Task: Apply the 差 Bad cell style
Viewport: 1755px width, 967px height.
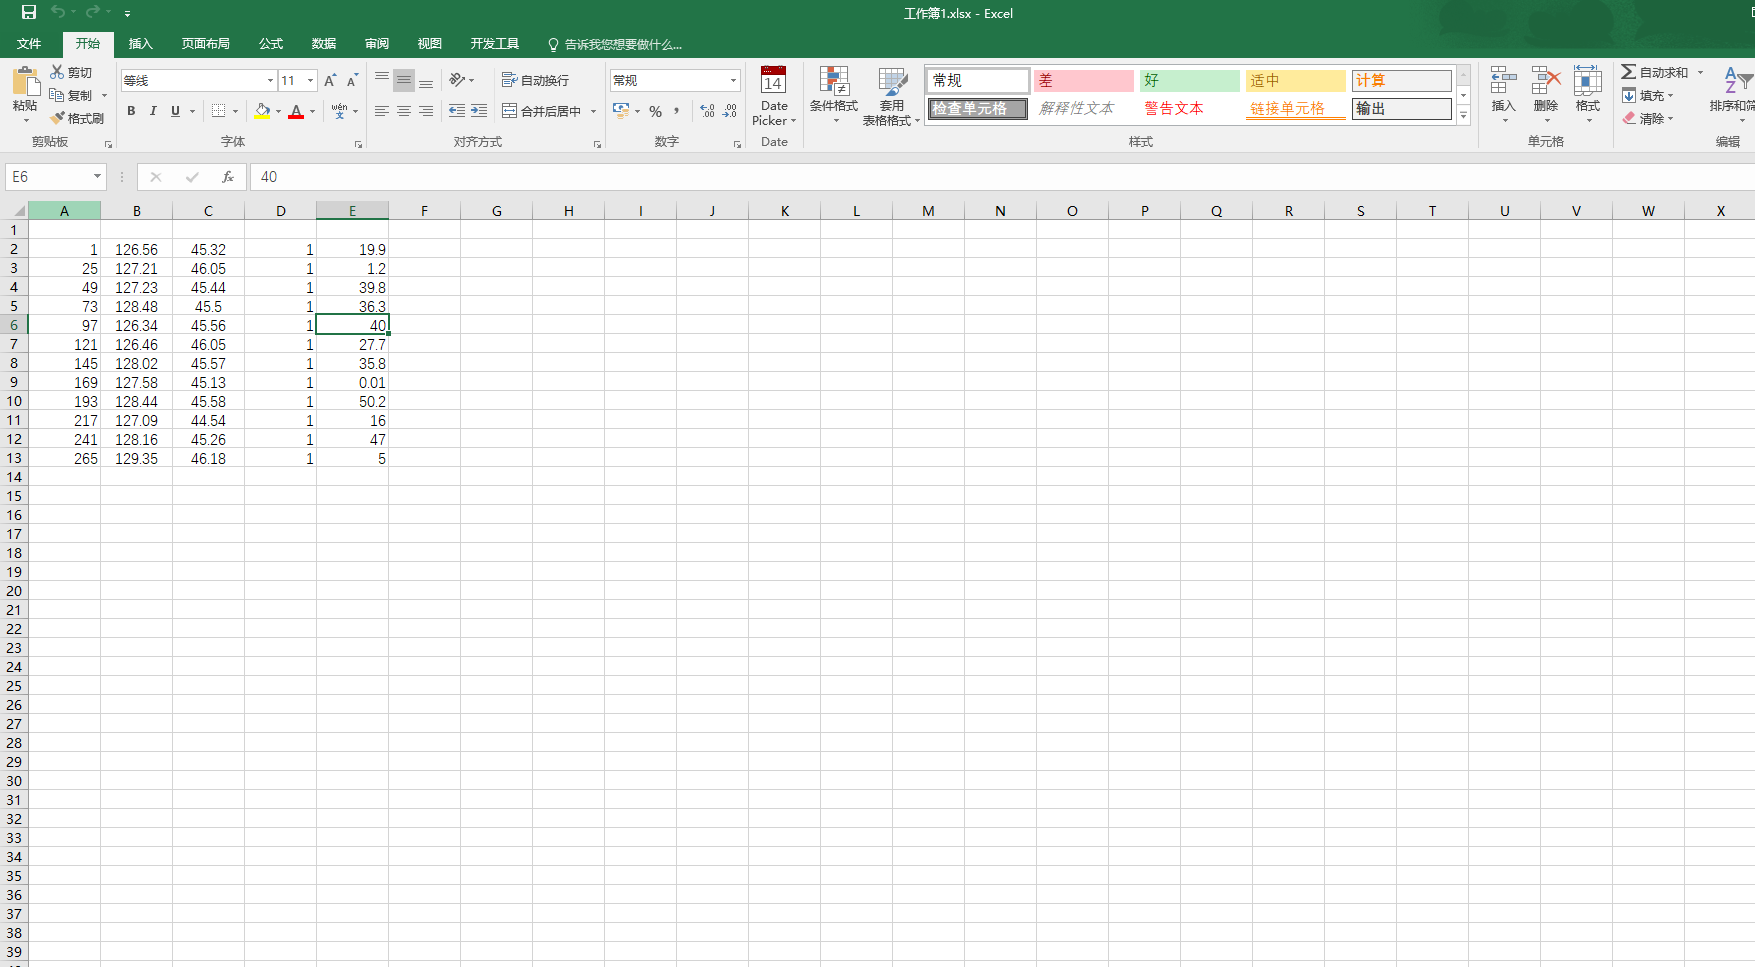Action: (1084, 80)
